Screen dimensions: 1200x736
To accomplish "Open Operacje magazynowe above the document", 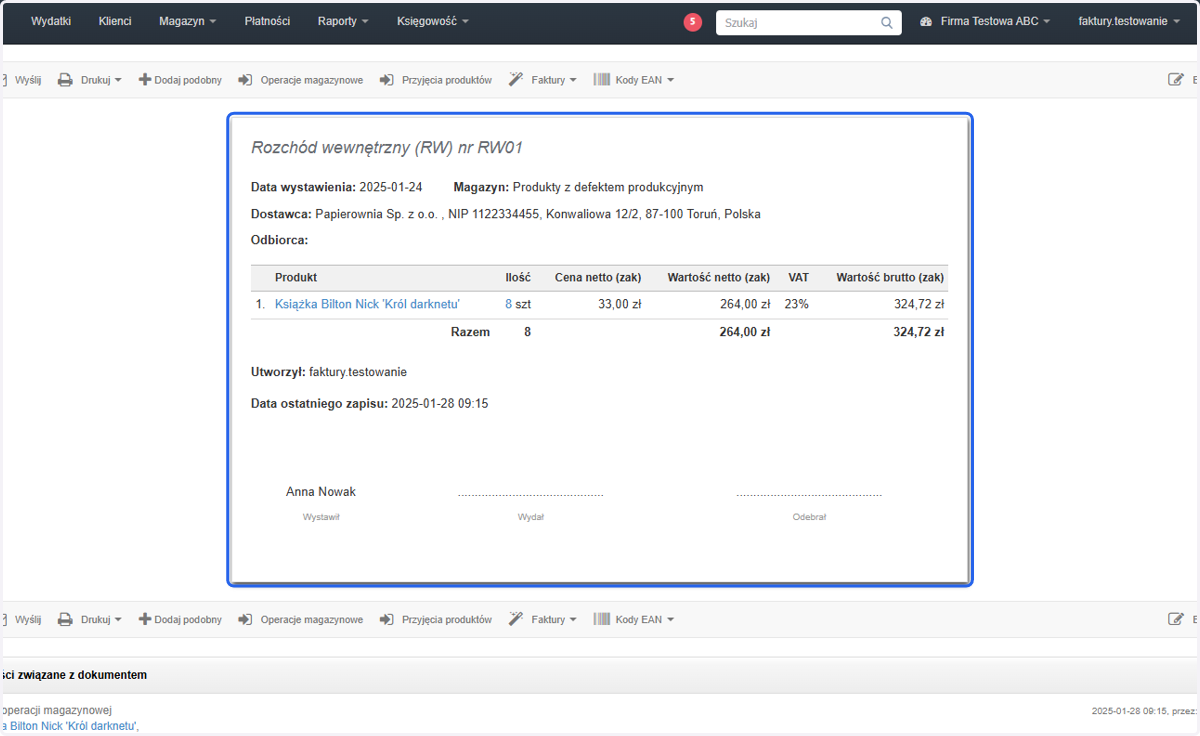I will (x=300, y=80).
